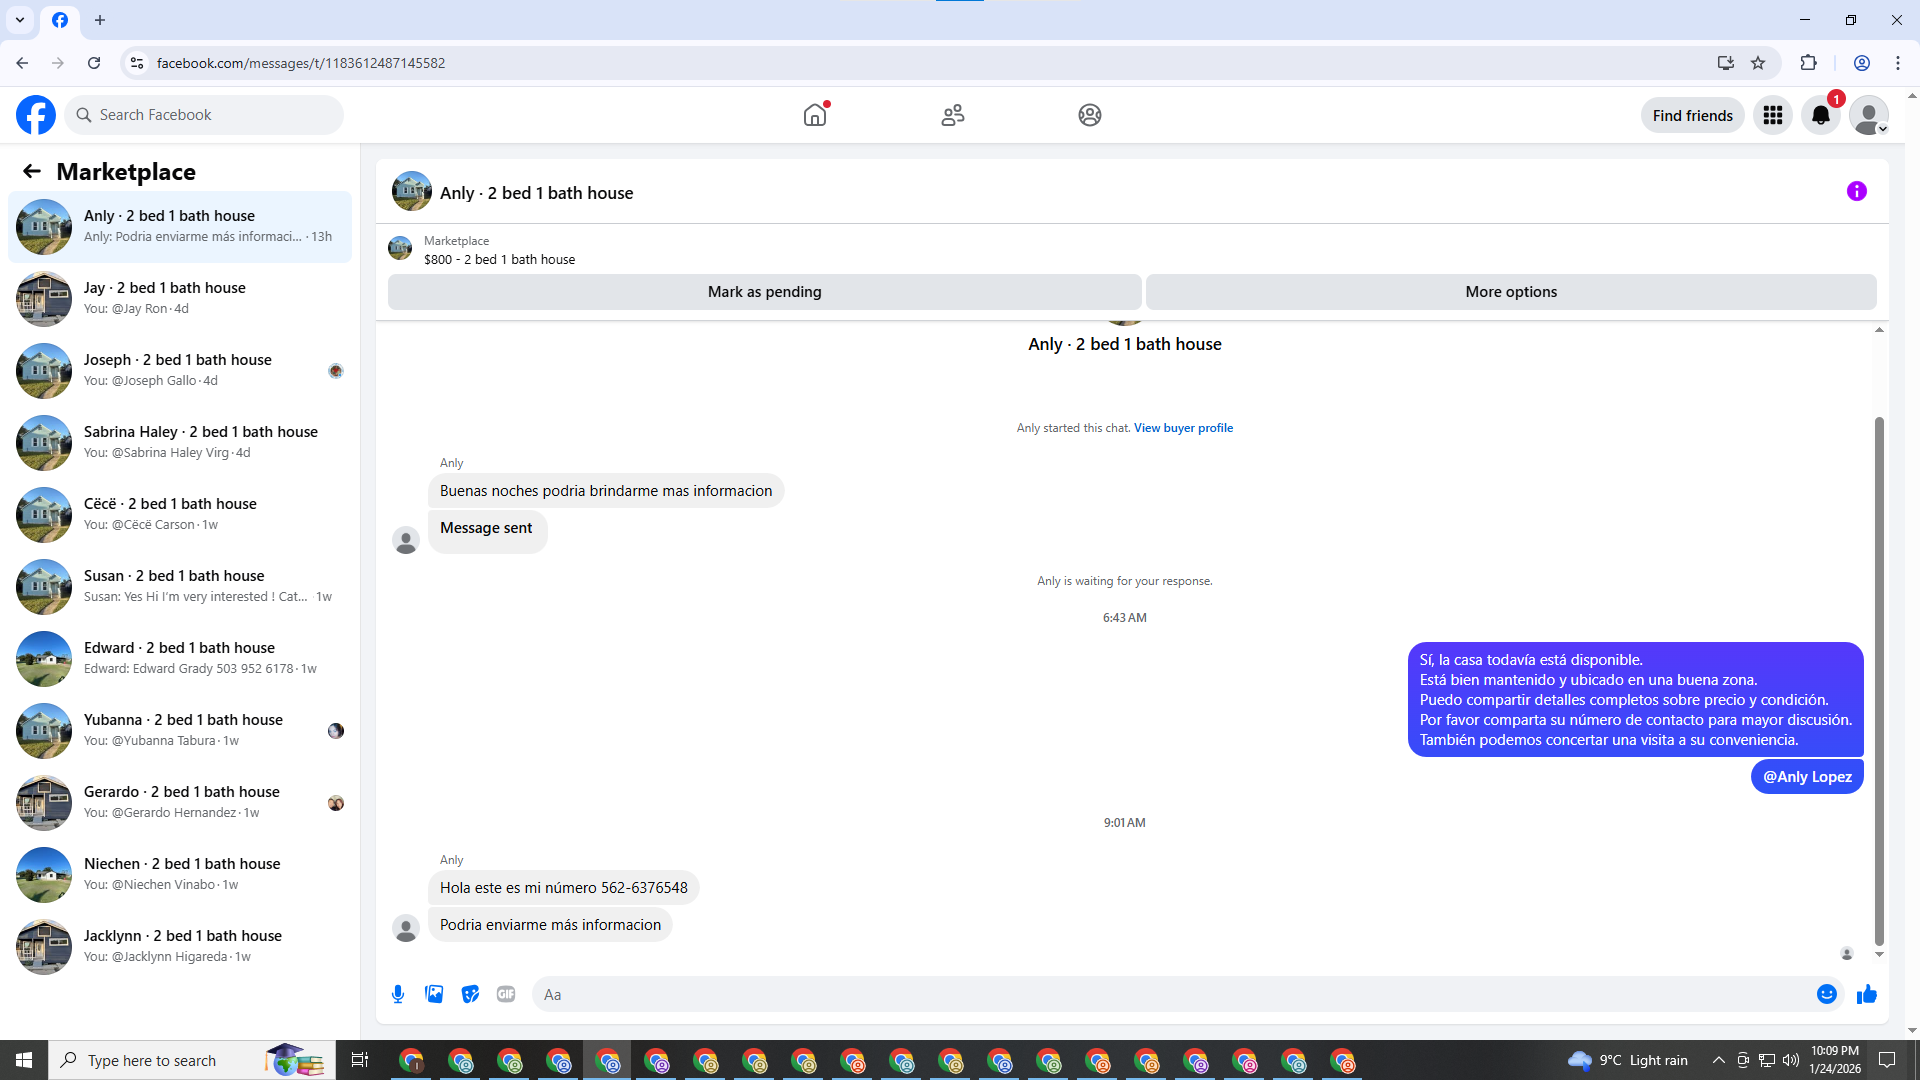Click the voice clip microphone icon
This screenshot has width=1920, height=1080.
point(398,994)
